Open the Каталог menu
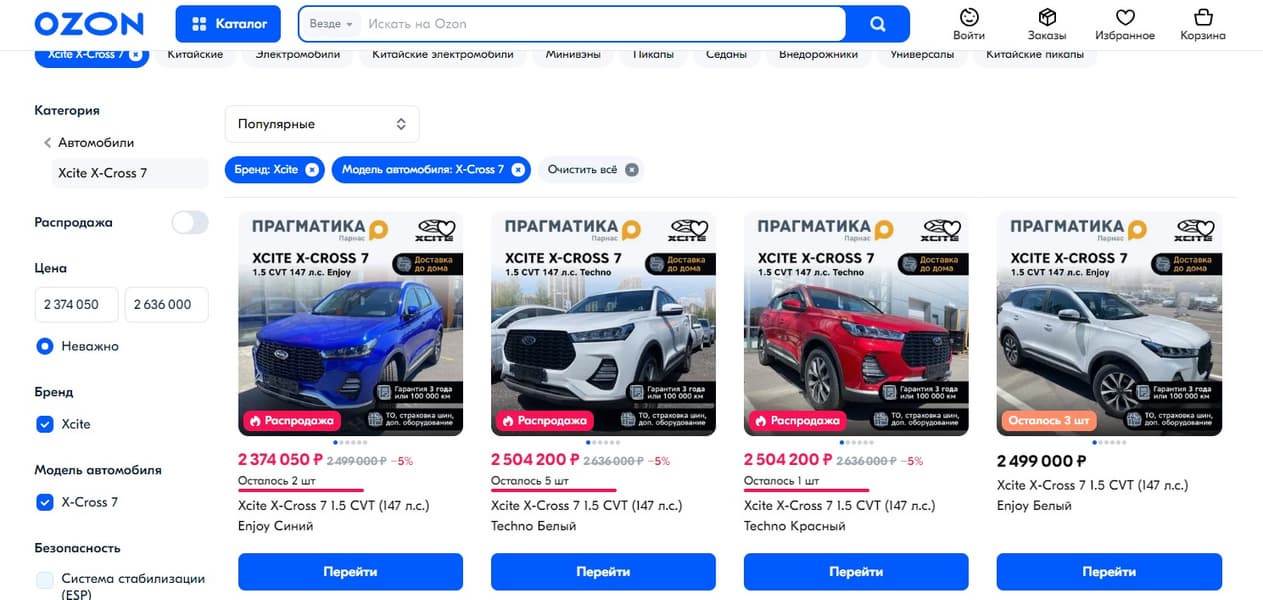Image resolution: width=1263 pixels, height=600 pixels. (229, 24)
